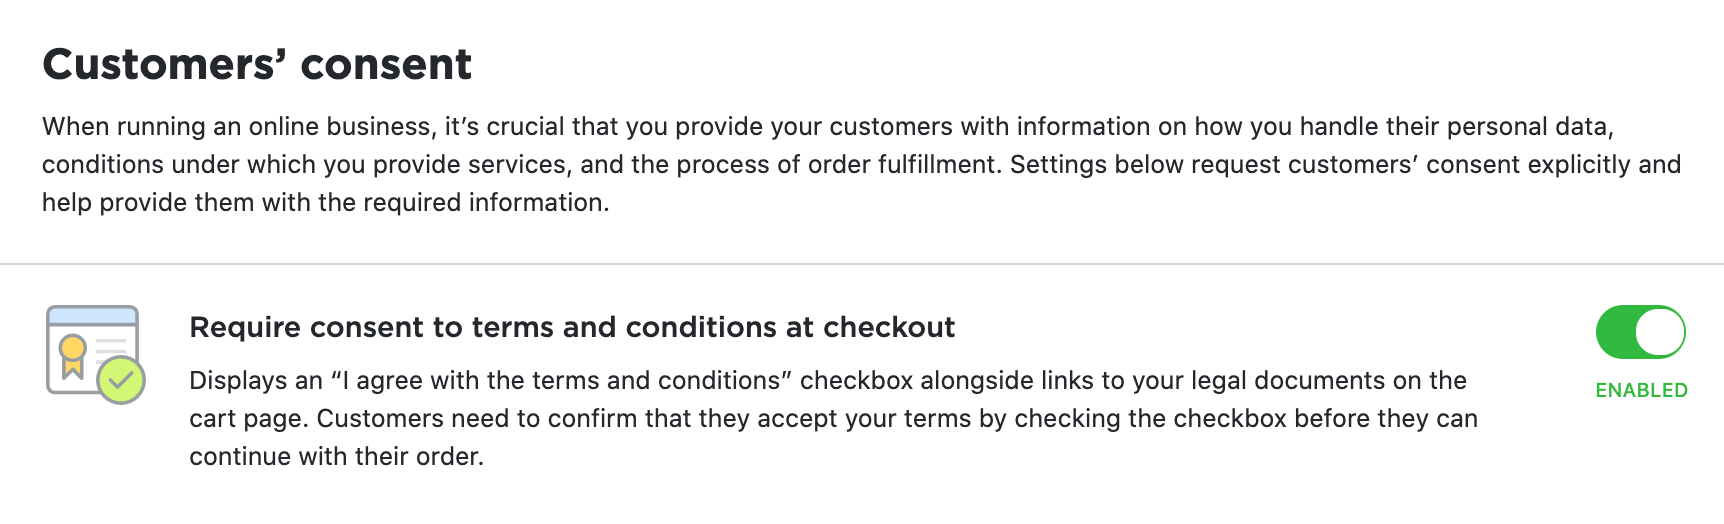
Task: Click the green ENABLED status label
Action: point(1641,390)
